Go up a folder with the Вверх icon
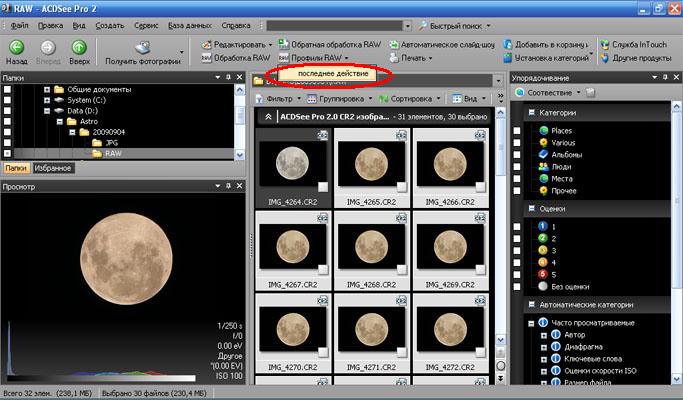The image size is (683, 400). pos(79,47)
